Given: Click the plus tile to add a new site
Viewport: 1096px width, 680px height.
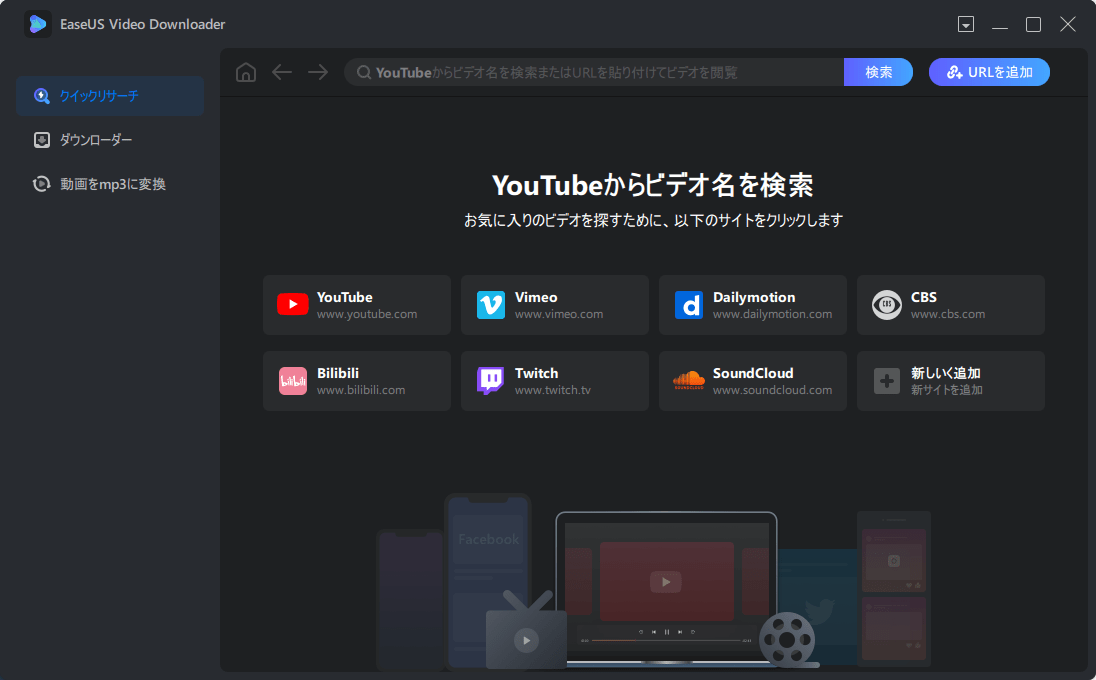Looking at the screenshot, I should pyautogui.click(x=886, y=380).
